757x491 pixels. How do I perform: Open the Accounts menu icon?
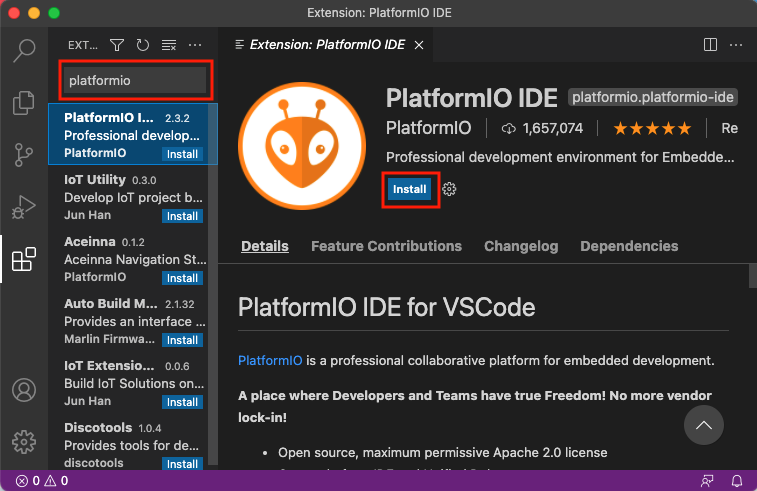(x=24, y=389)
